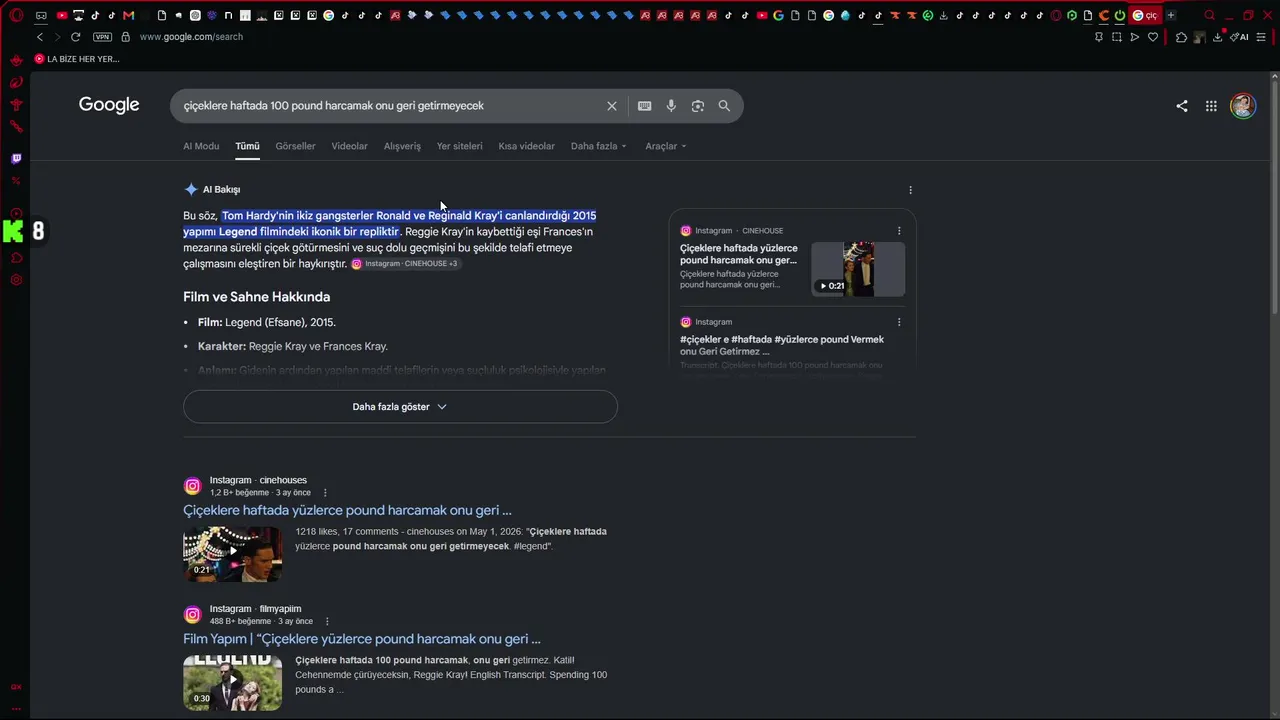1280x720 pixels.
Task: Toggle the VPN badge in address bar
Action: (x=102, y=37)
